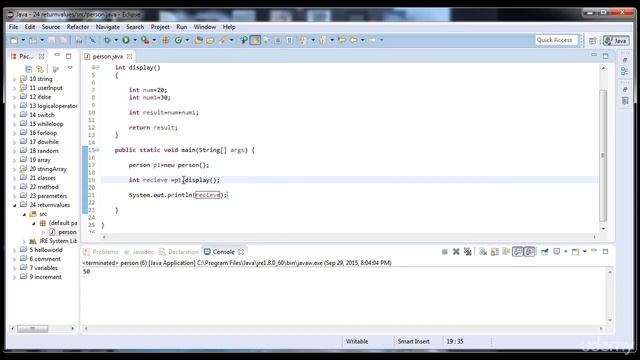Open the New file dropdown arrow
Screen dimensions: 640x360
pos(23,40)
